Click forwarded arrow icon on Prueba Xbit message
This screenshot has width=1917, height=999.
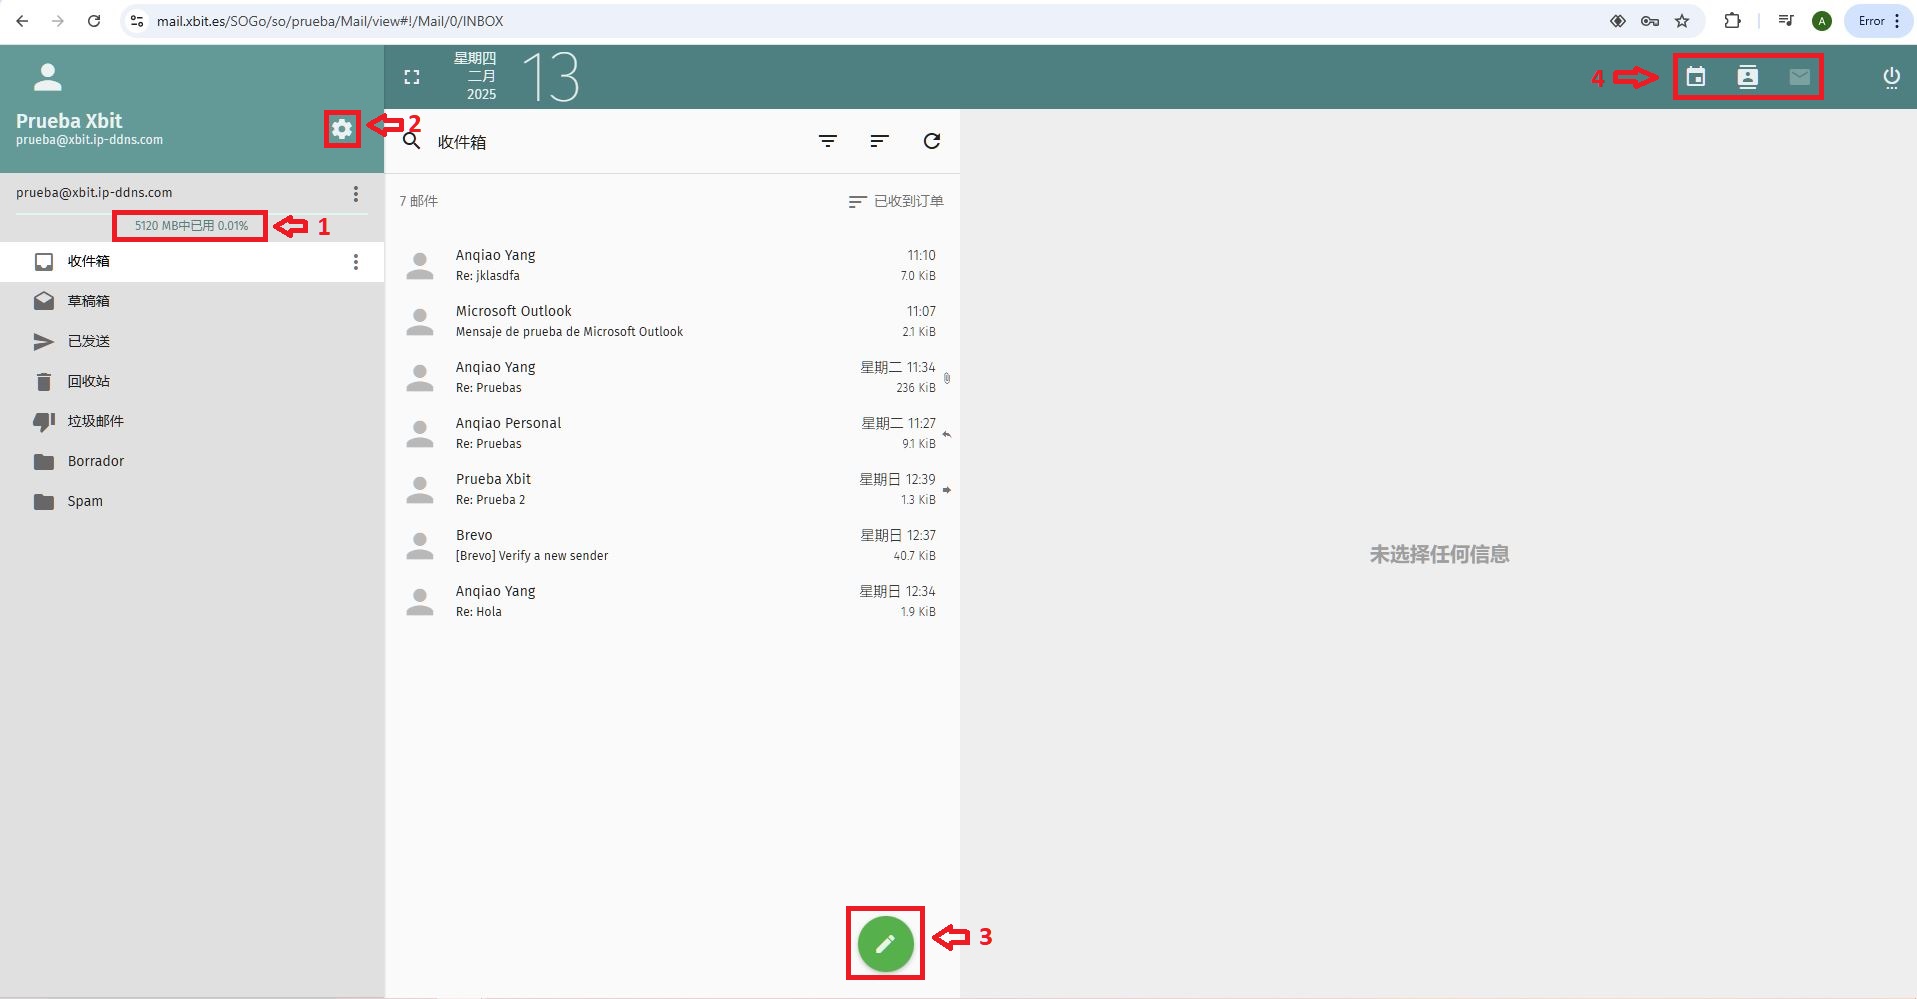[947, 490]
